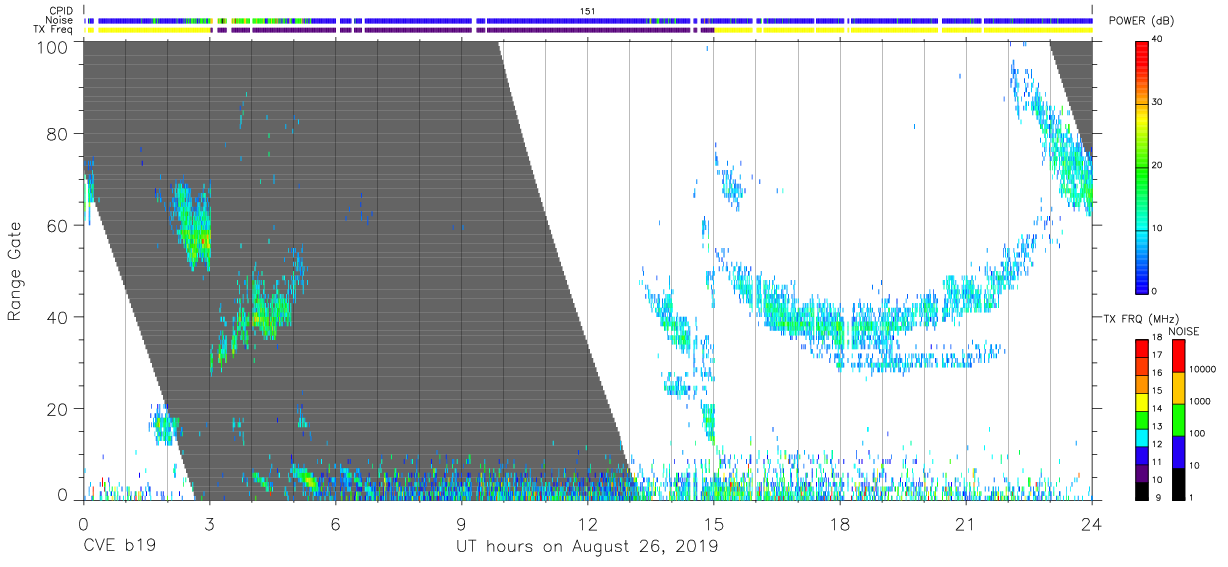The image size is (1228, 567).
Task: Click y-axis tick label "60"
Action: 57,226
